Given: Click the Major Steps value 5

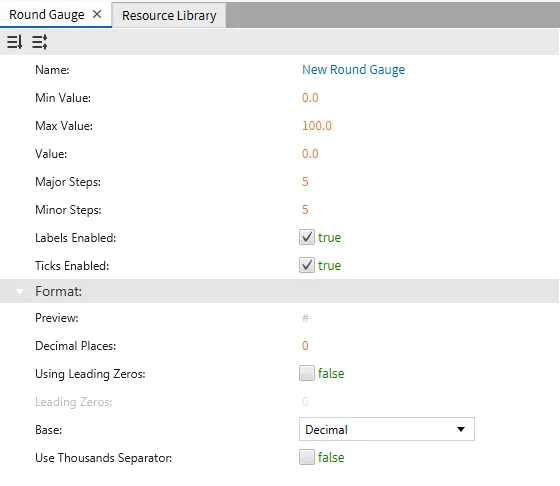Looking at the screenshot, I should point(305,181).
